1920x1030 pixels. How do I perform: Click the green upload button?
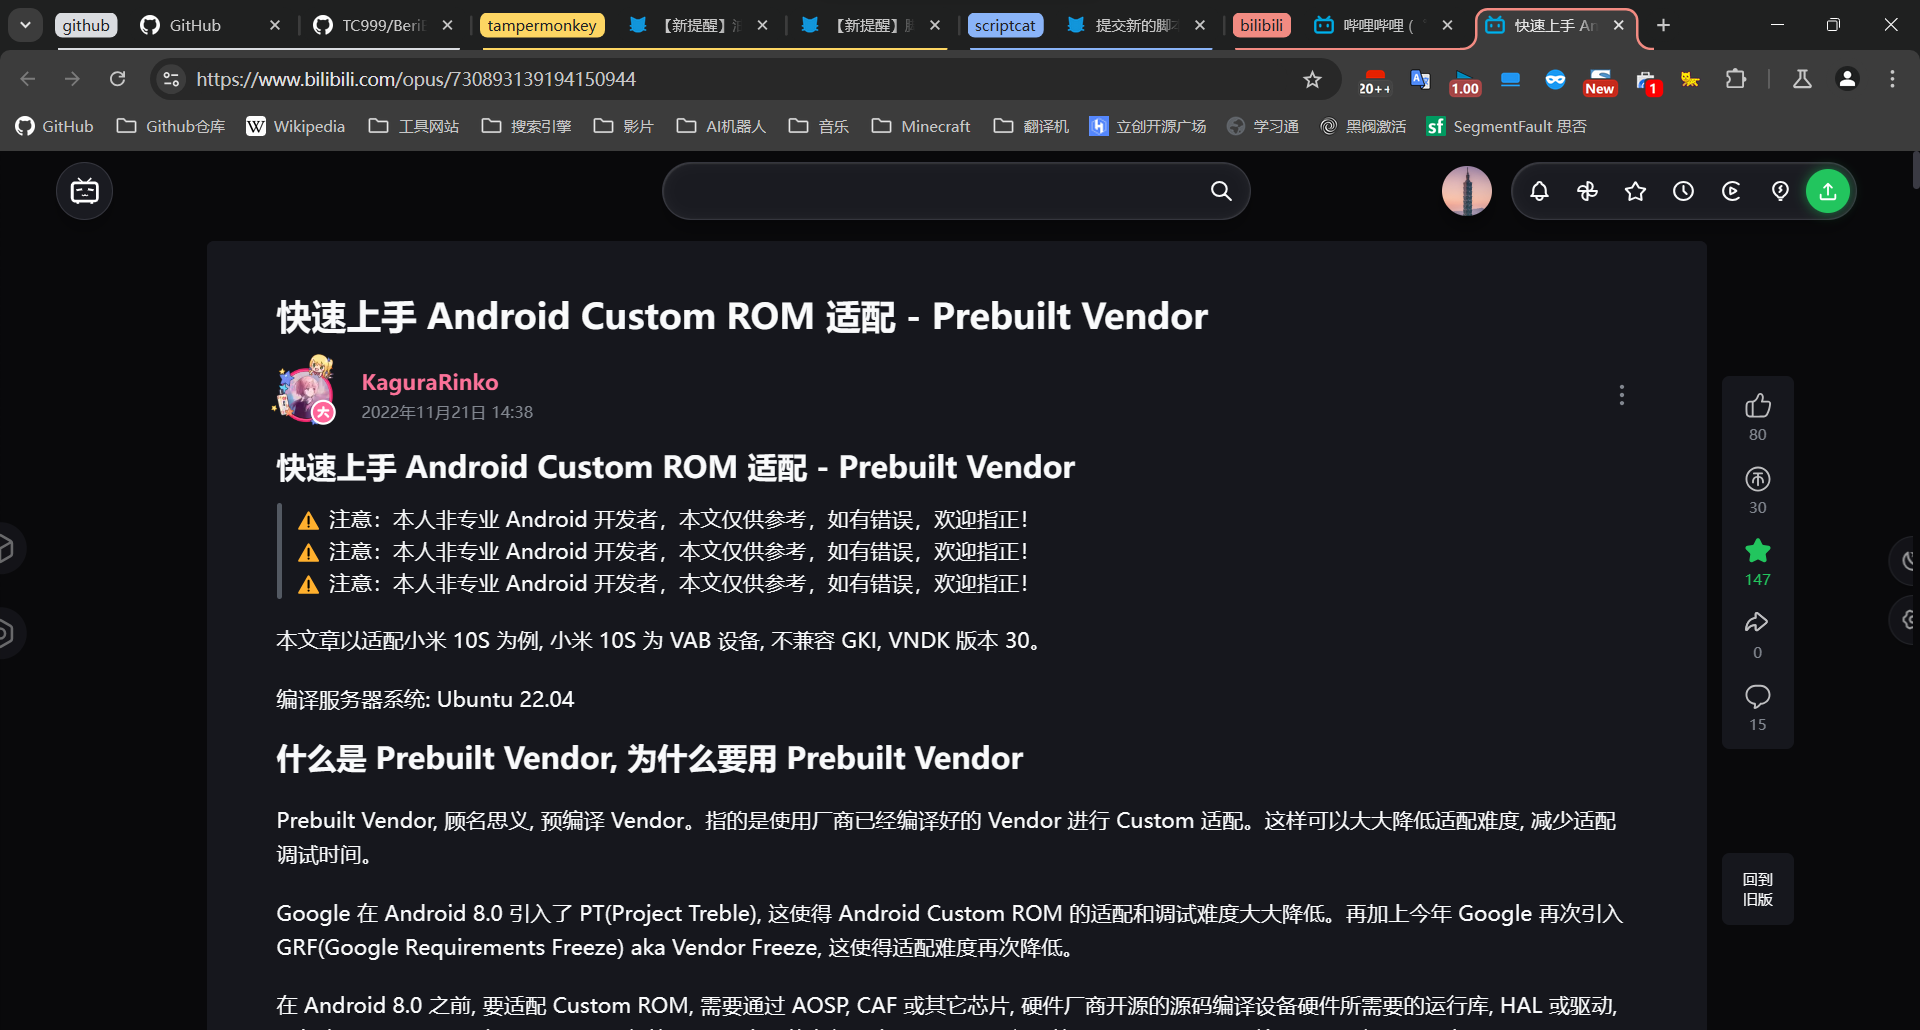pos(1827,191)
